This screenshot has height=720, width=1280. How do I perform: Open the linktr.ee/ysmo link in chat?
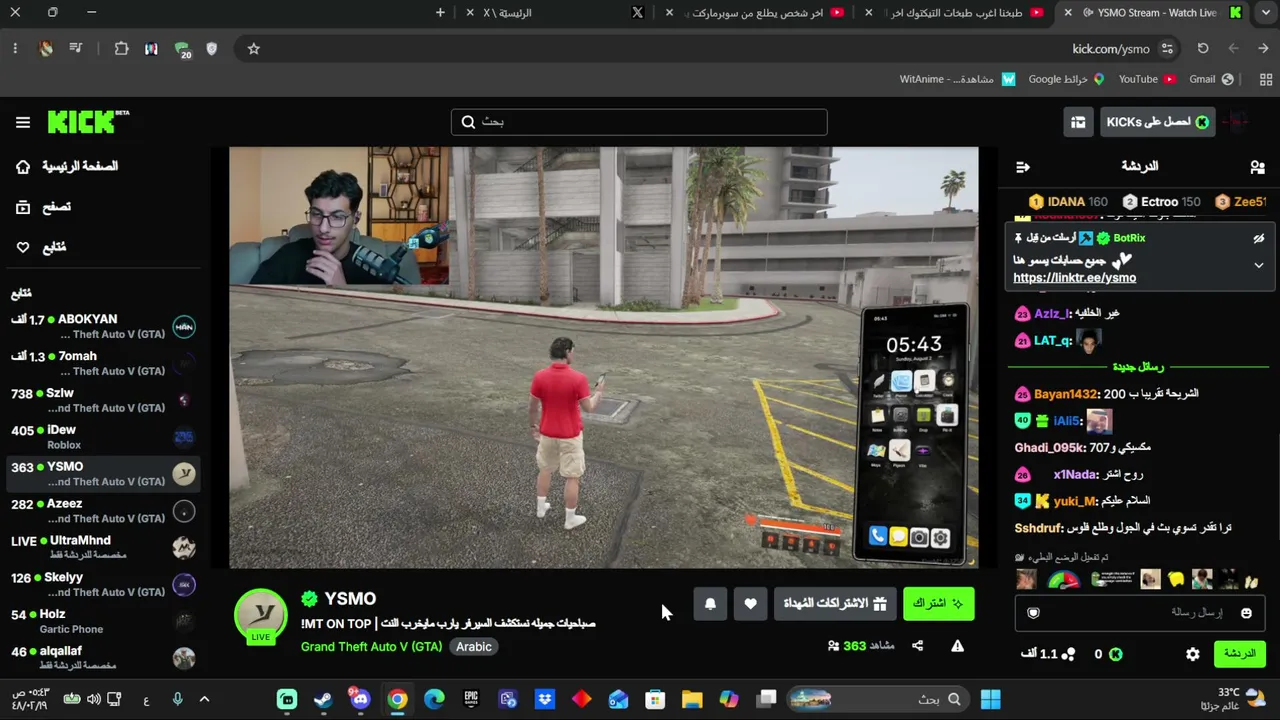[x=1074, y=278]
